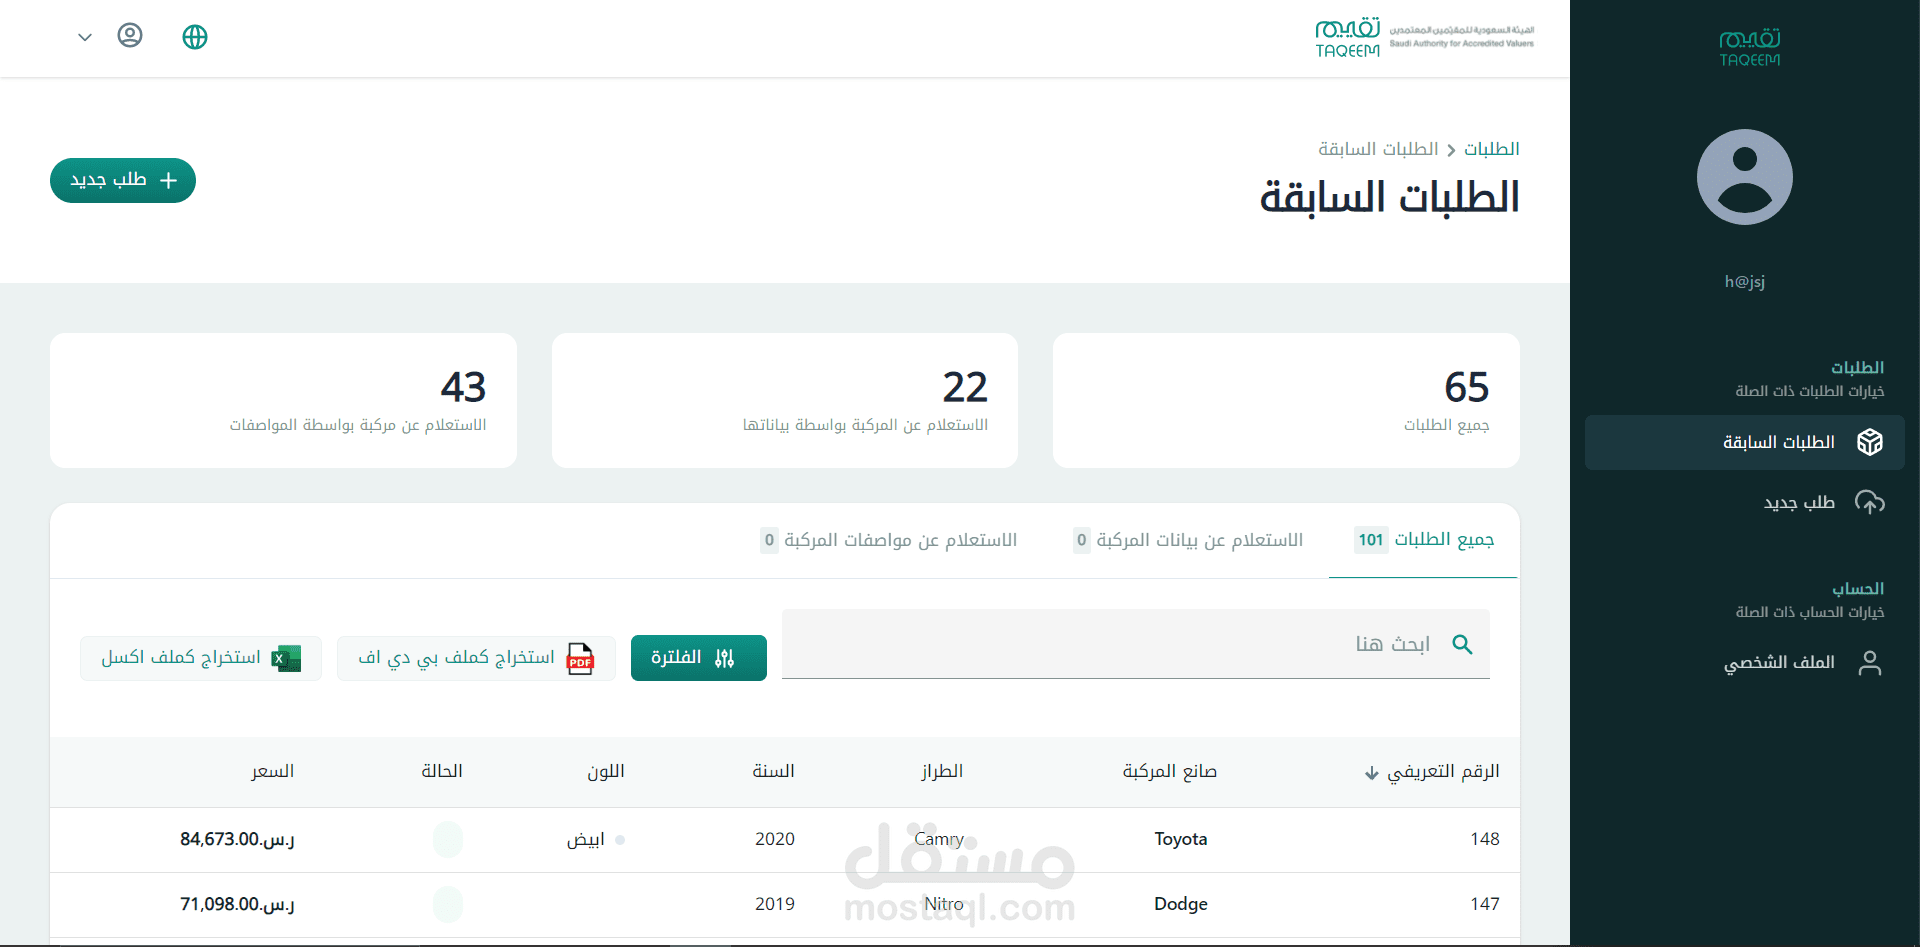Click the PDF icon on استخراج كملف بي دي اف
The height and width of the screenshot is (947, 1920).
580,659
